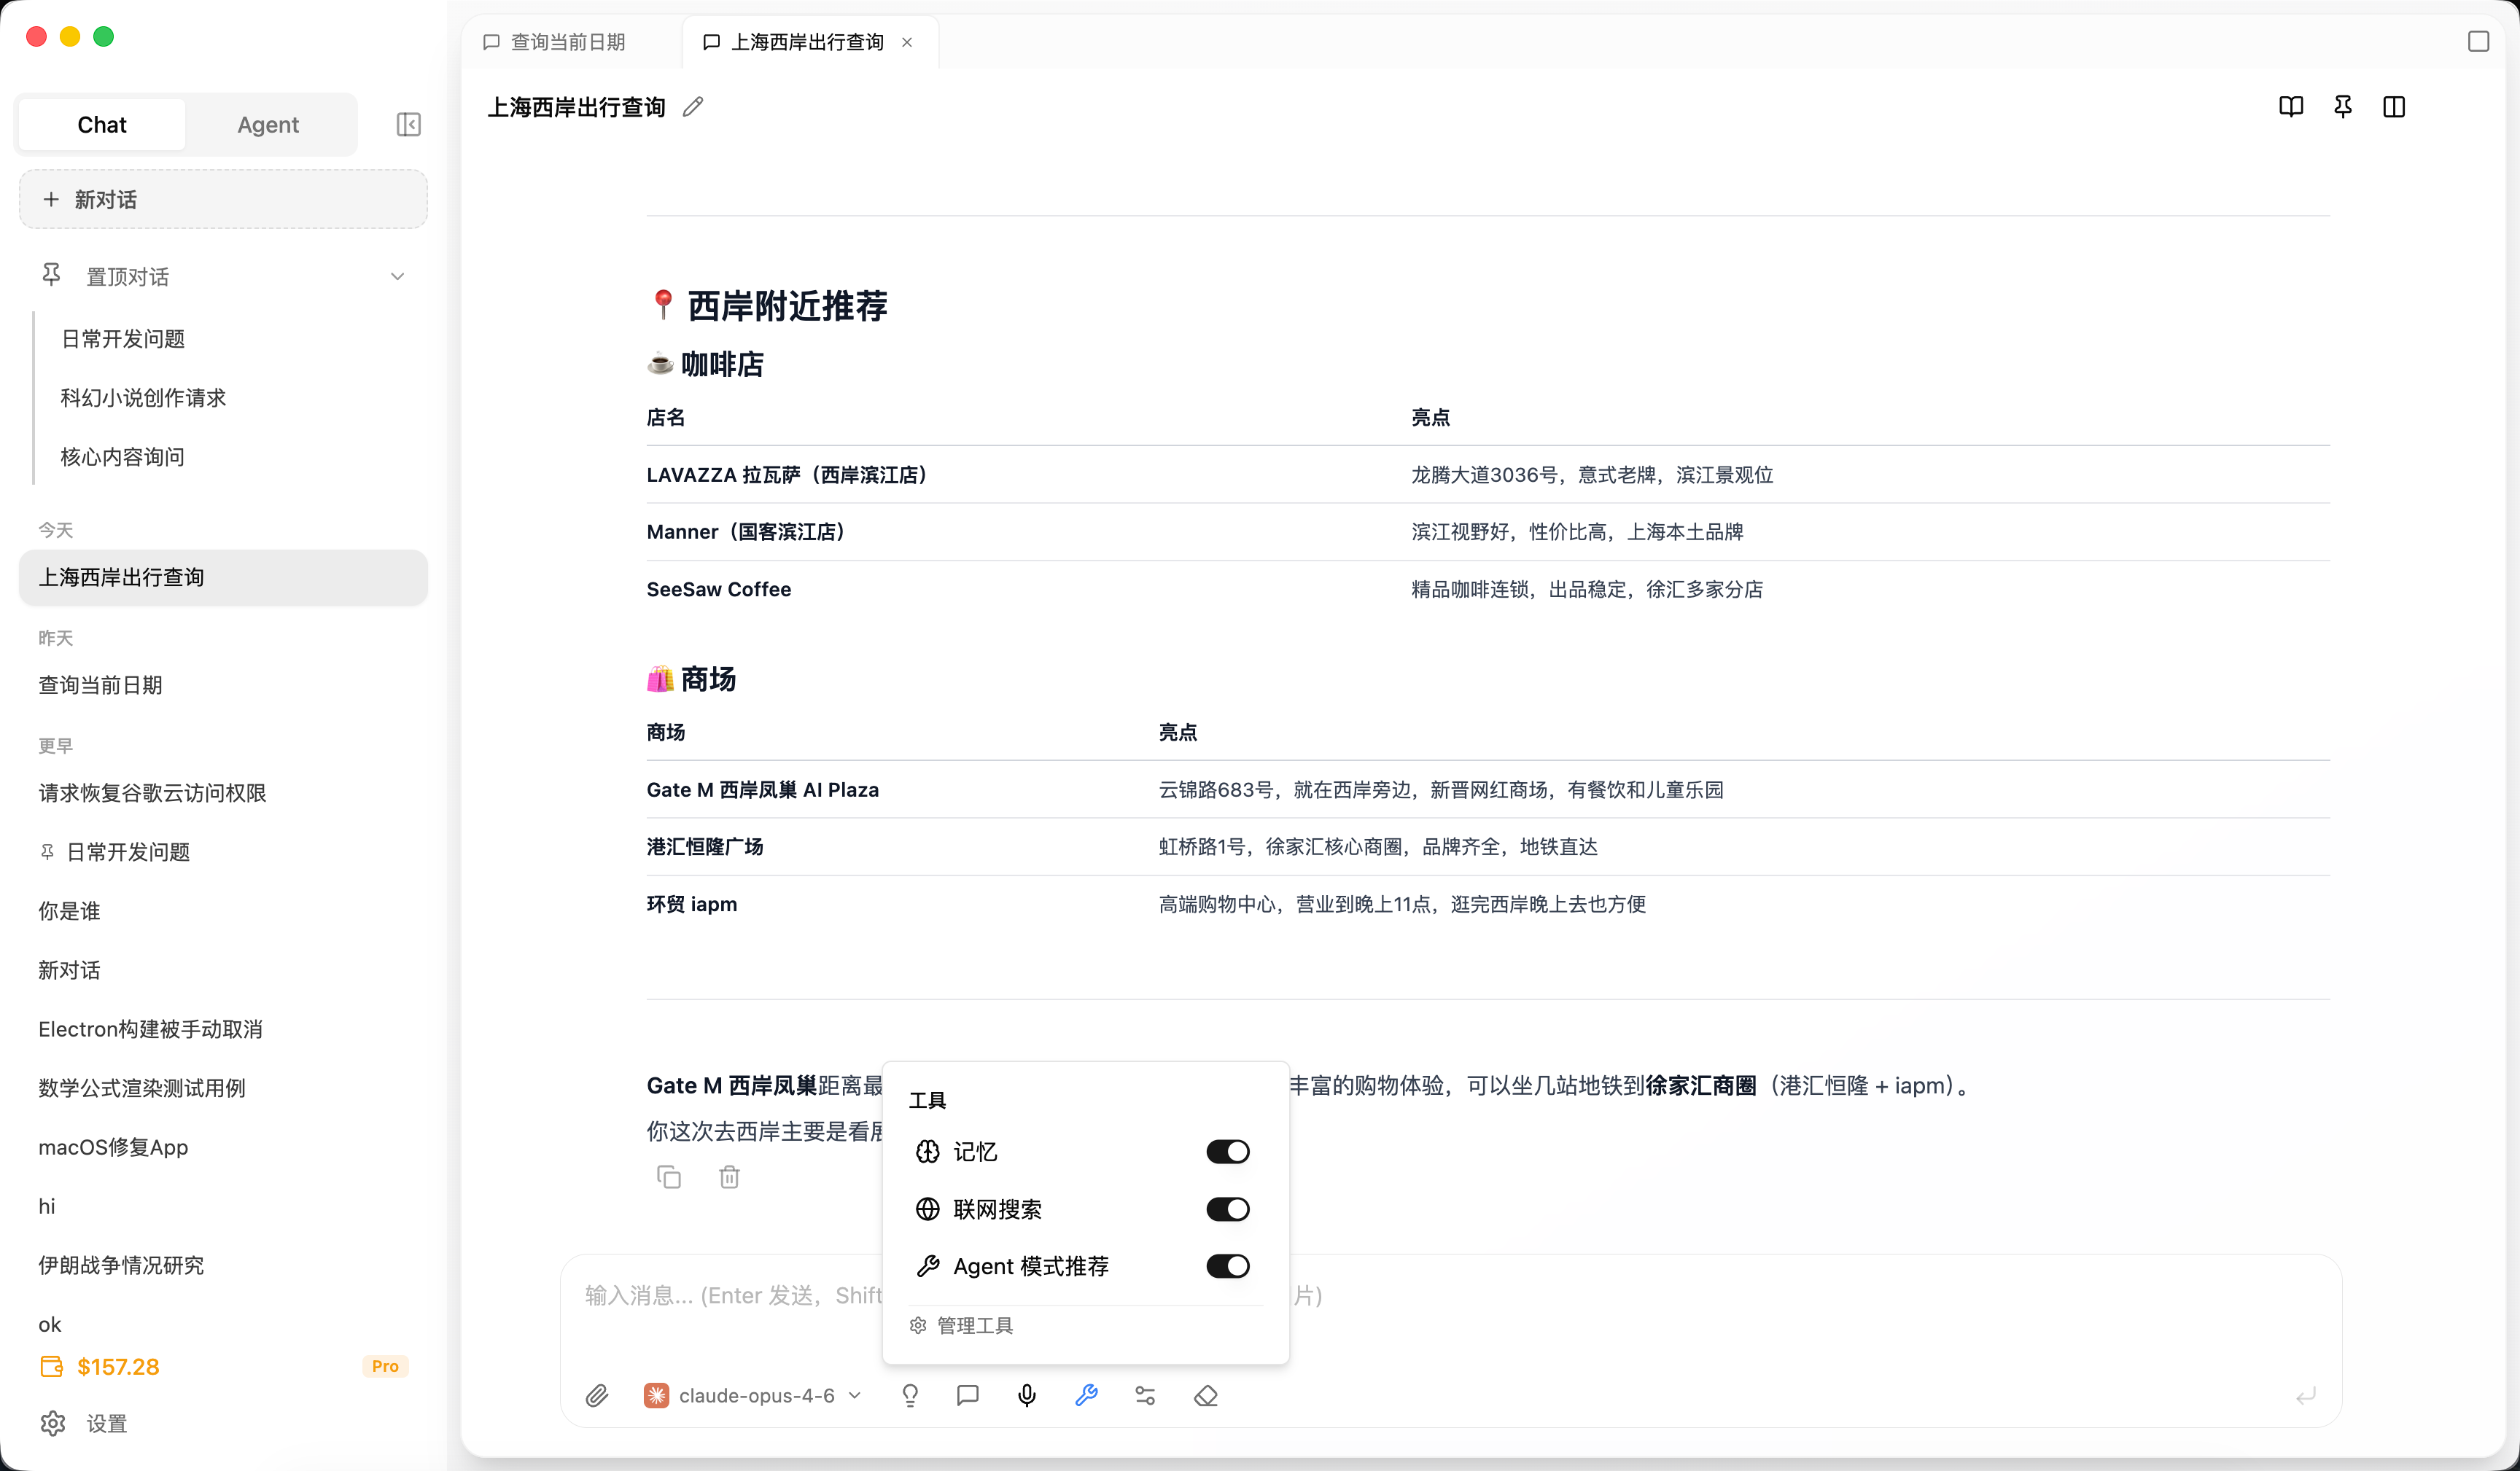Collapse the sidebar panel icon
Image resolution: width=2520 pixels, height=1471 pixels.
408,125
